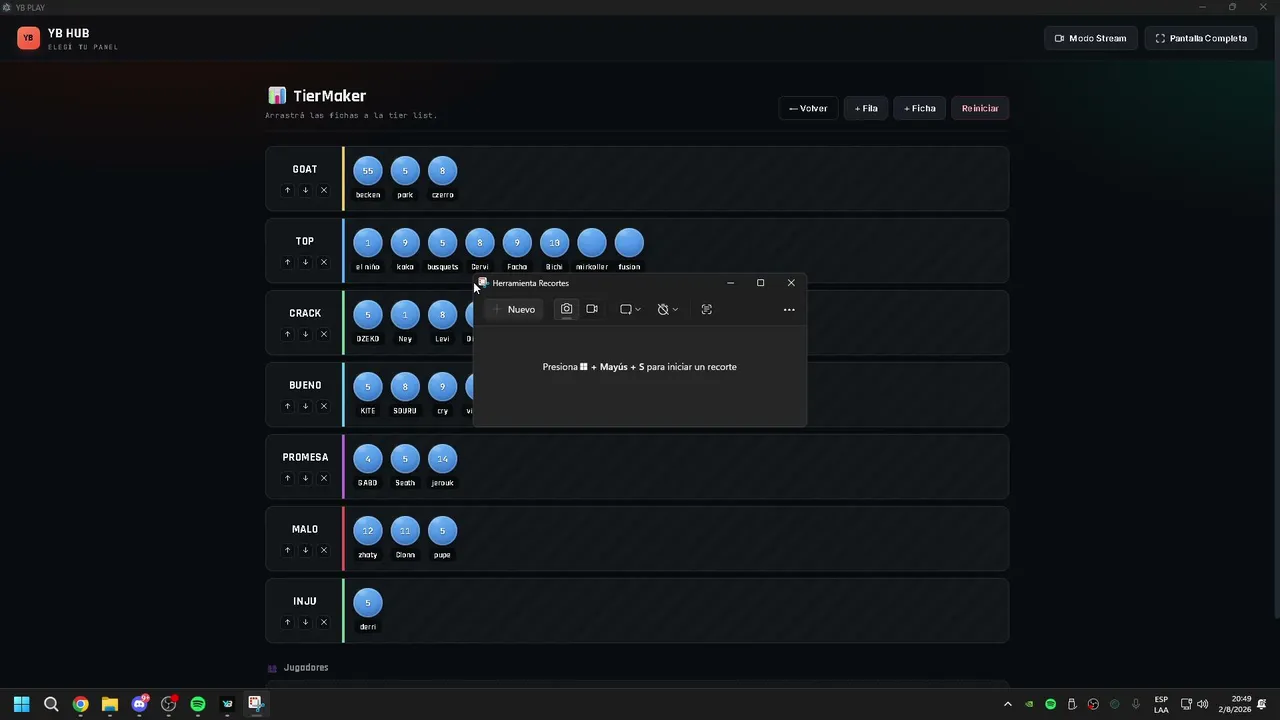Click the Jugadores section heading
The image size is (1280, 720).
306,668
